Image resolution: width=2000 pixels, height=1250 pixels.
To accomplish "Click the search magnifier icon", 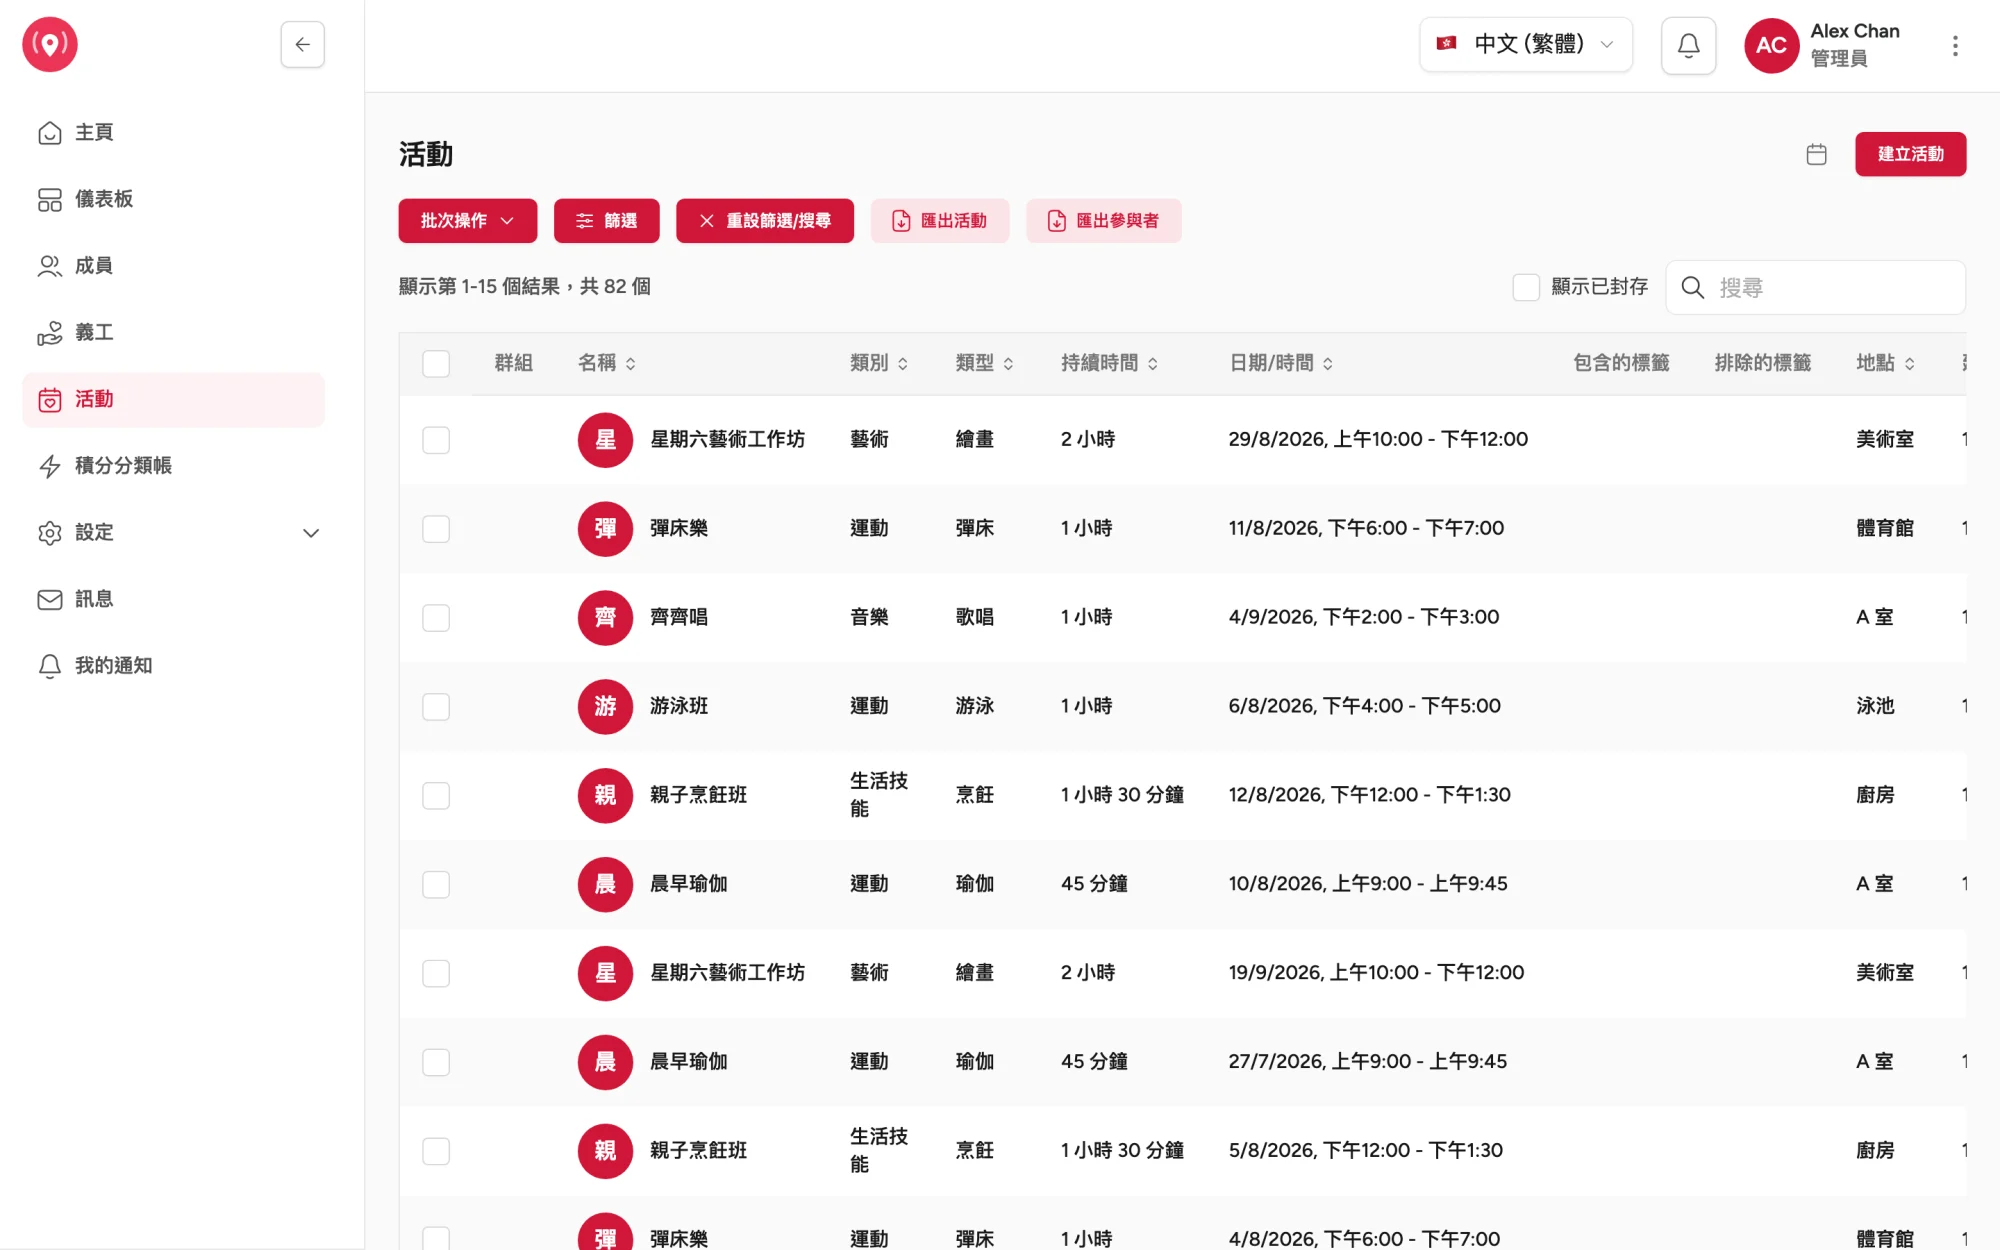I will [1692, 288].
